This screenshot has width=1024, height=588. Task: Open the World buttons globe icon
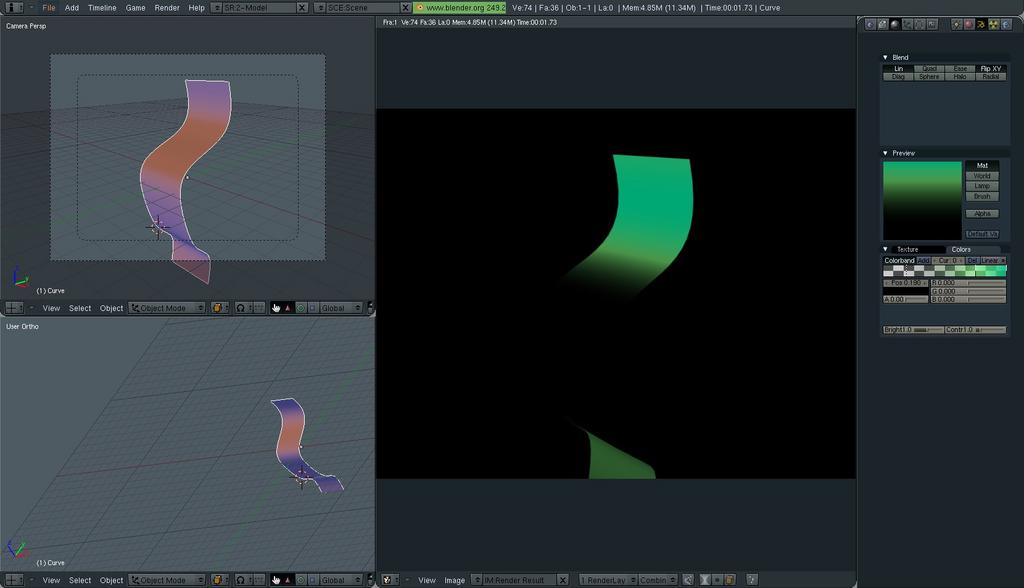tap(1006, 24)
